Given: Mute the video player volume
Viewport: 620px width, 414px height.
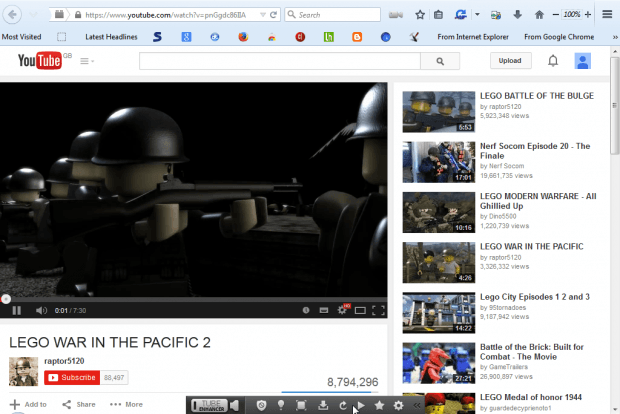Looking at the screenshot, I should coord(42,310).
